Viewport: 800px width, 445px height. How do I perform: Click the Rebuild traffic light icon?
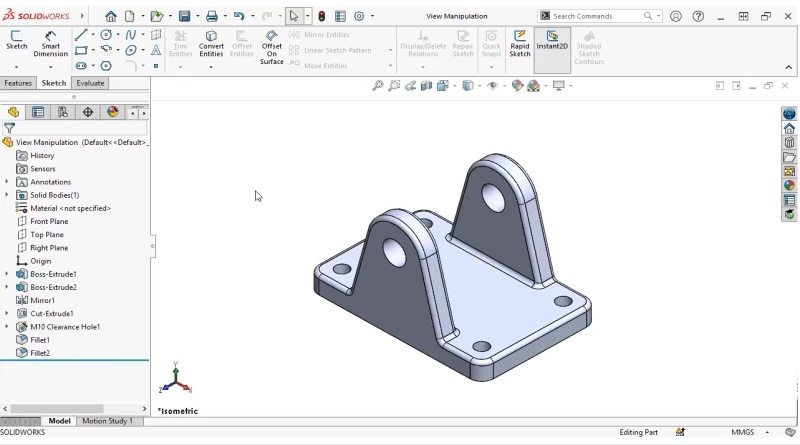tap(321, 16)
